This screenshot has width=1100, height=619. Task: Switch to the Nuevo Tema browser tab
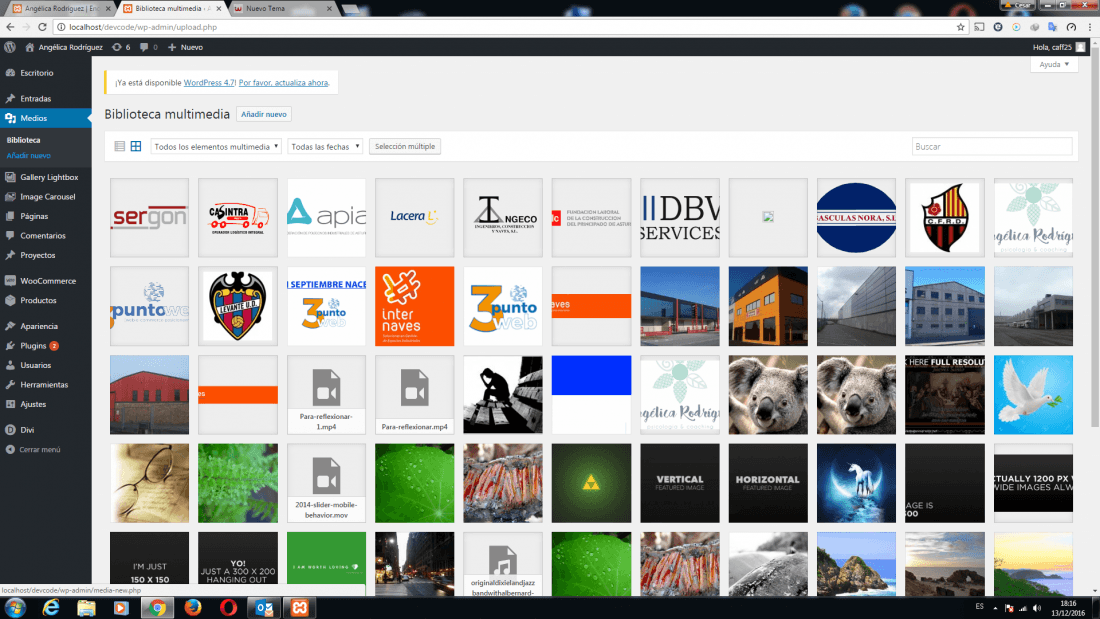(x=281, y=8)
